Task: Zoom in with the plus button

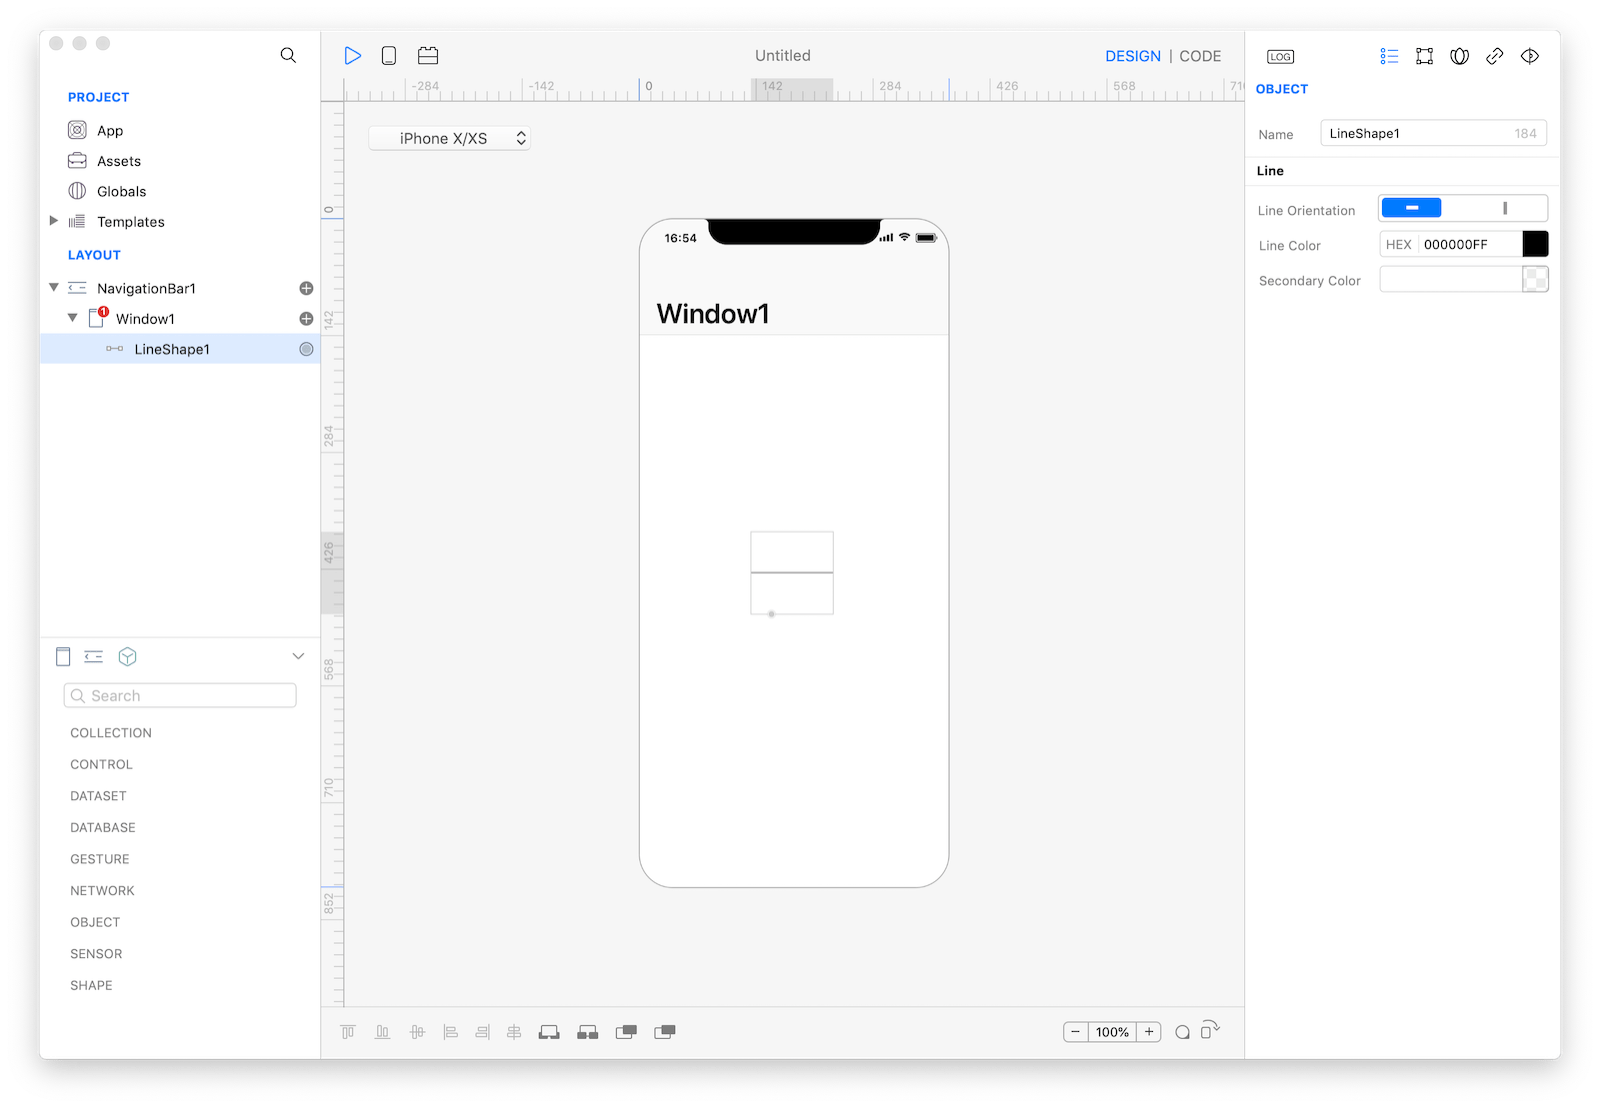Action: [x=1149, y=1032]
